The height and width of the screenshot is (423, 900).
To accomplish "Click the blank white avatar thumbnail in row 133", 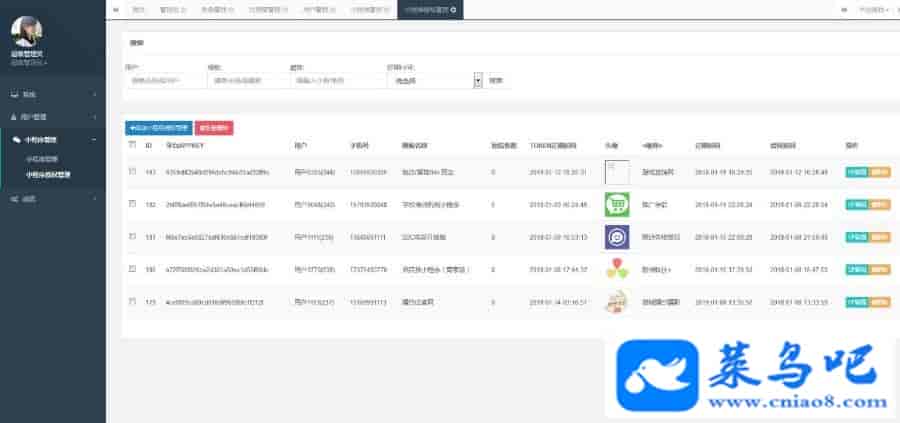I will click(616, 171).
